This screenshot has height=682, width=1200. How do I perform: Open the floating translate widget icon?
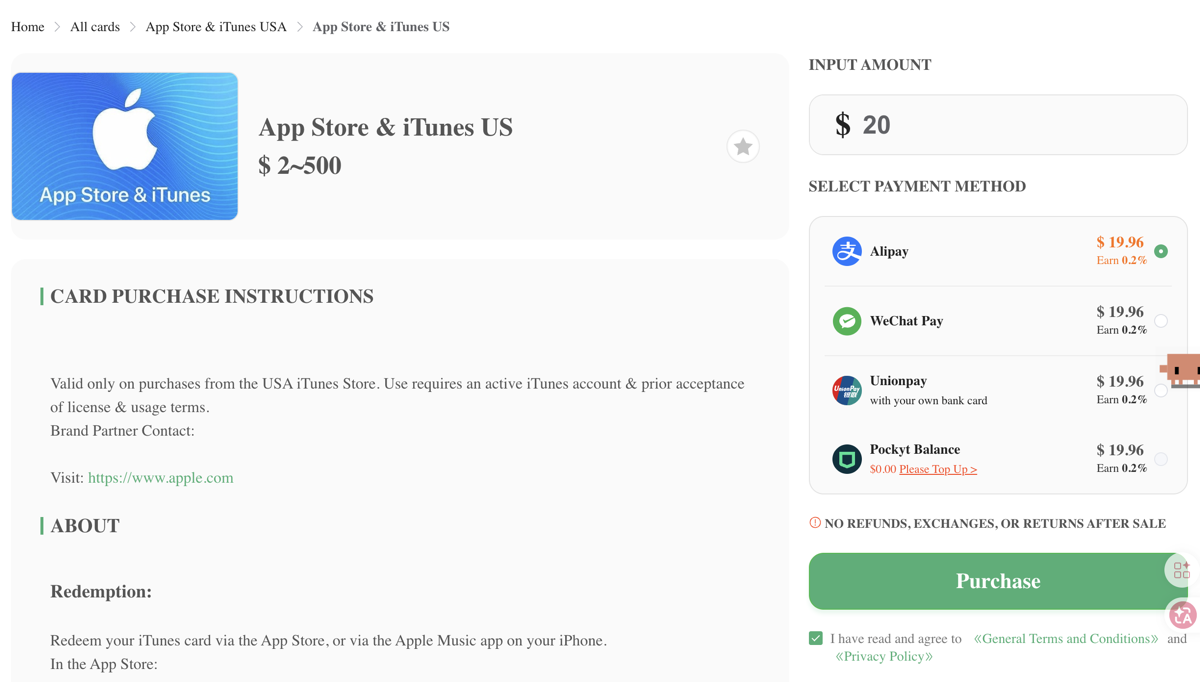pyautogui.click(x=1183, y=615)
